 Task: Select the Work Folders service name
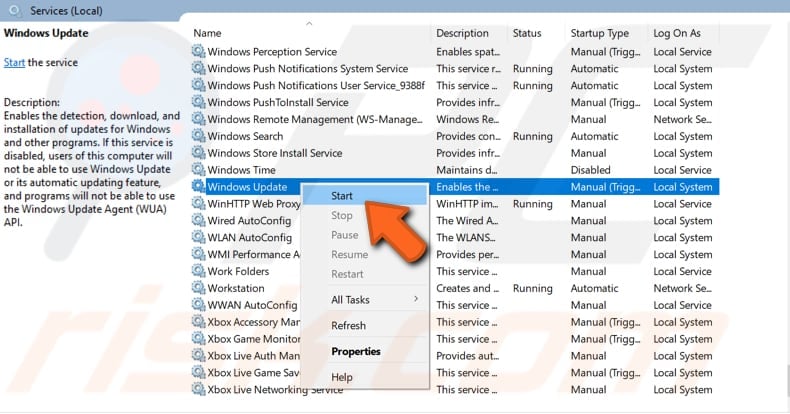[x=238, y=271]
